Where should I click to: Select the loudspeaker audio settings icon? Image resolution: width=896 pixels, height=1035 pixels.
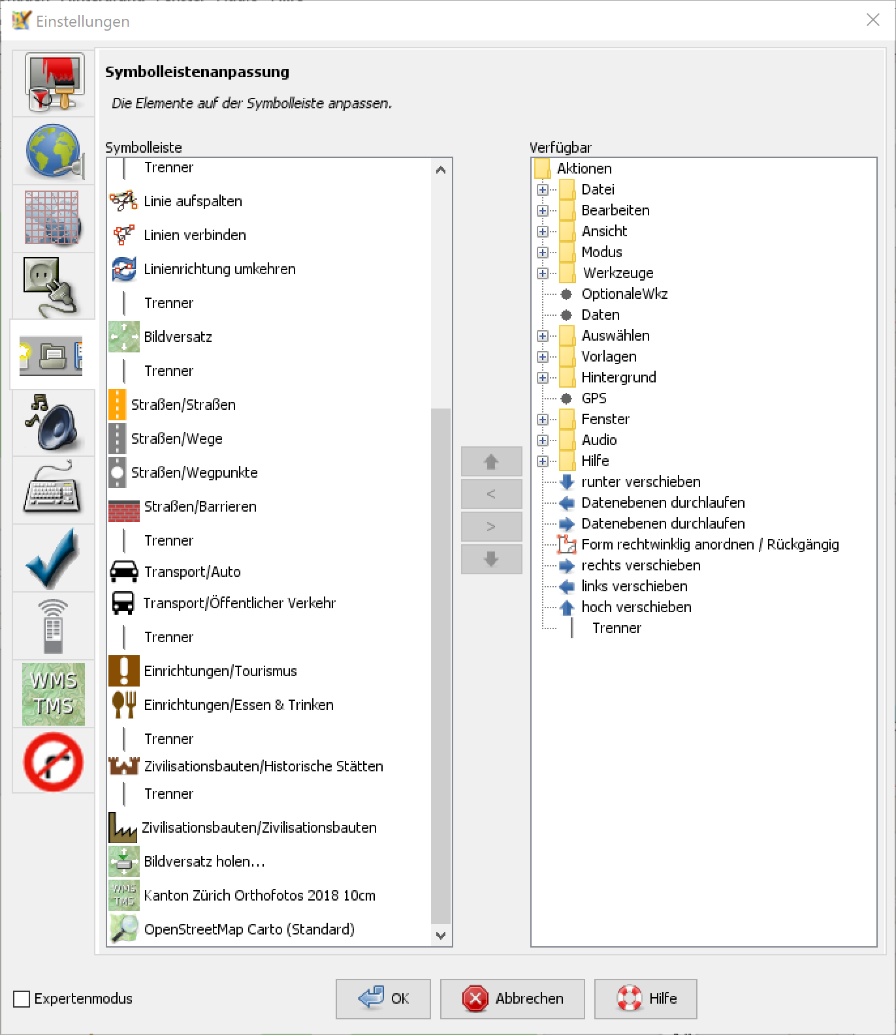coord(52,421)
